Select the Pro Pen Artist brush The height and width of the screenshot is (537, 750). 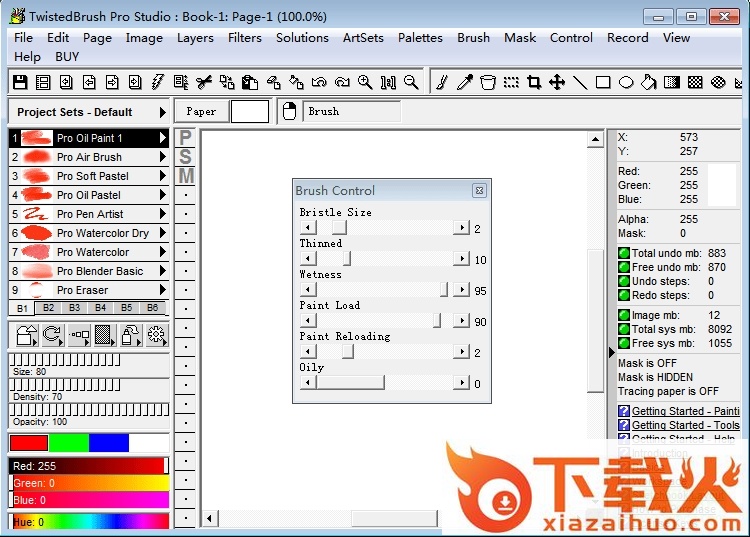[88, 214]
